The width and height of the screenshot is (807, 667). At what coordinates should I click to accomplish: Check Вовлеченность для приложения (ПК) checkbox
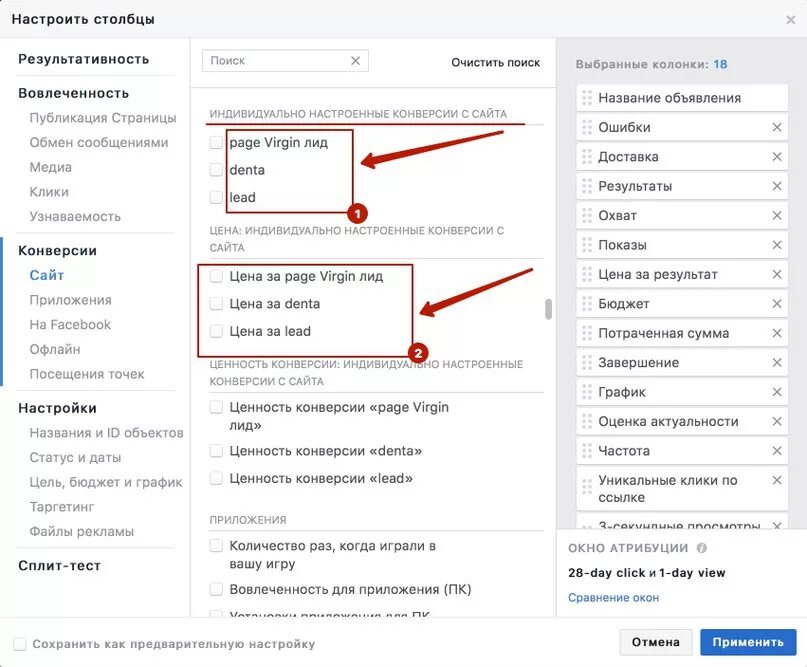point(216,589)
